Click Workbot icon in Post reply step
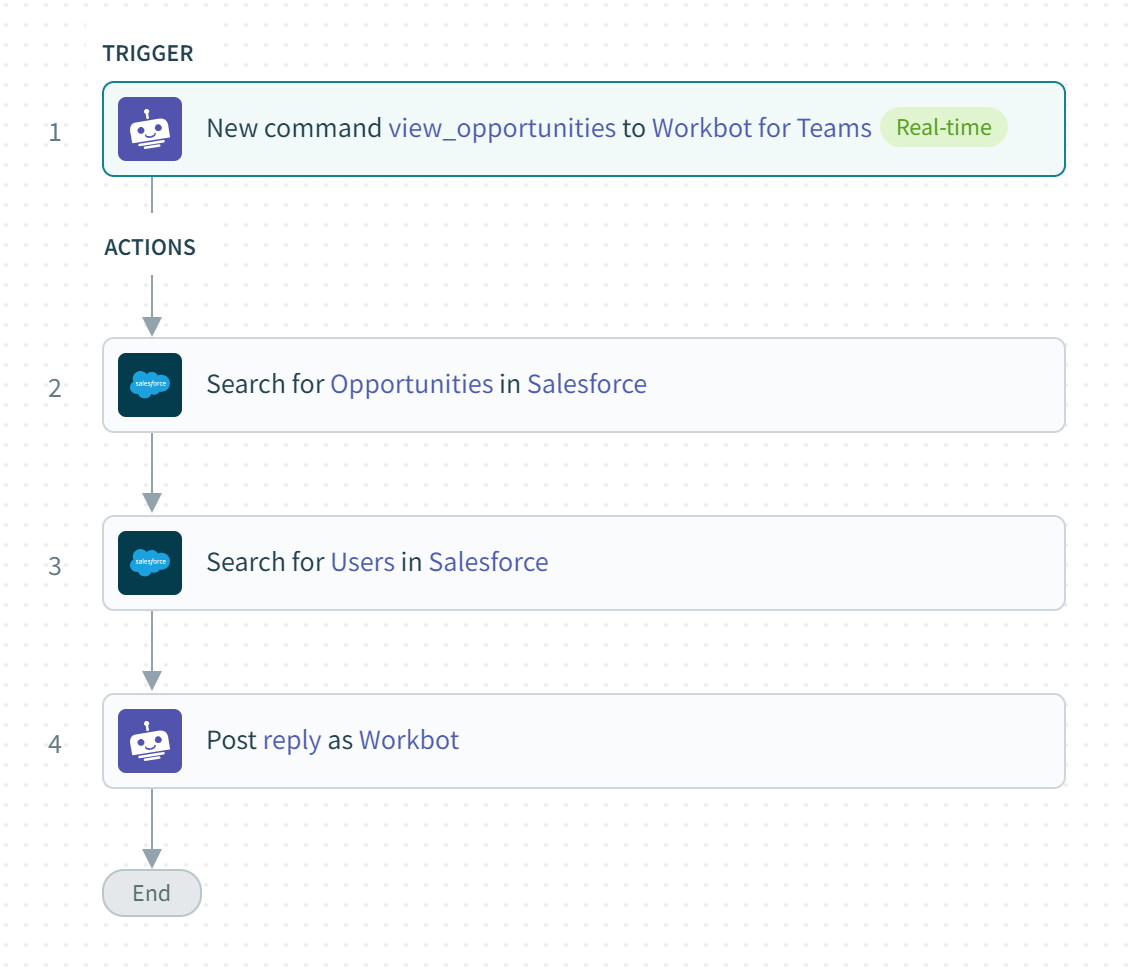The image size is (1128, 978). pos(150,741)
